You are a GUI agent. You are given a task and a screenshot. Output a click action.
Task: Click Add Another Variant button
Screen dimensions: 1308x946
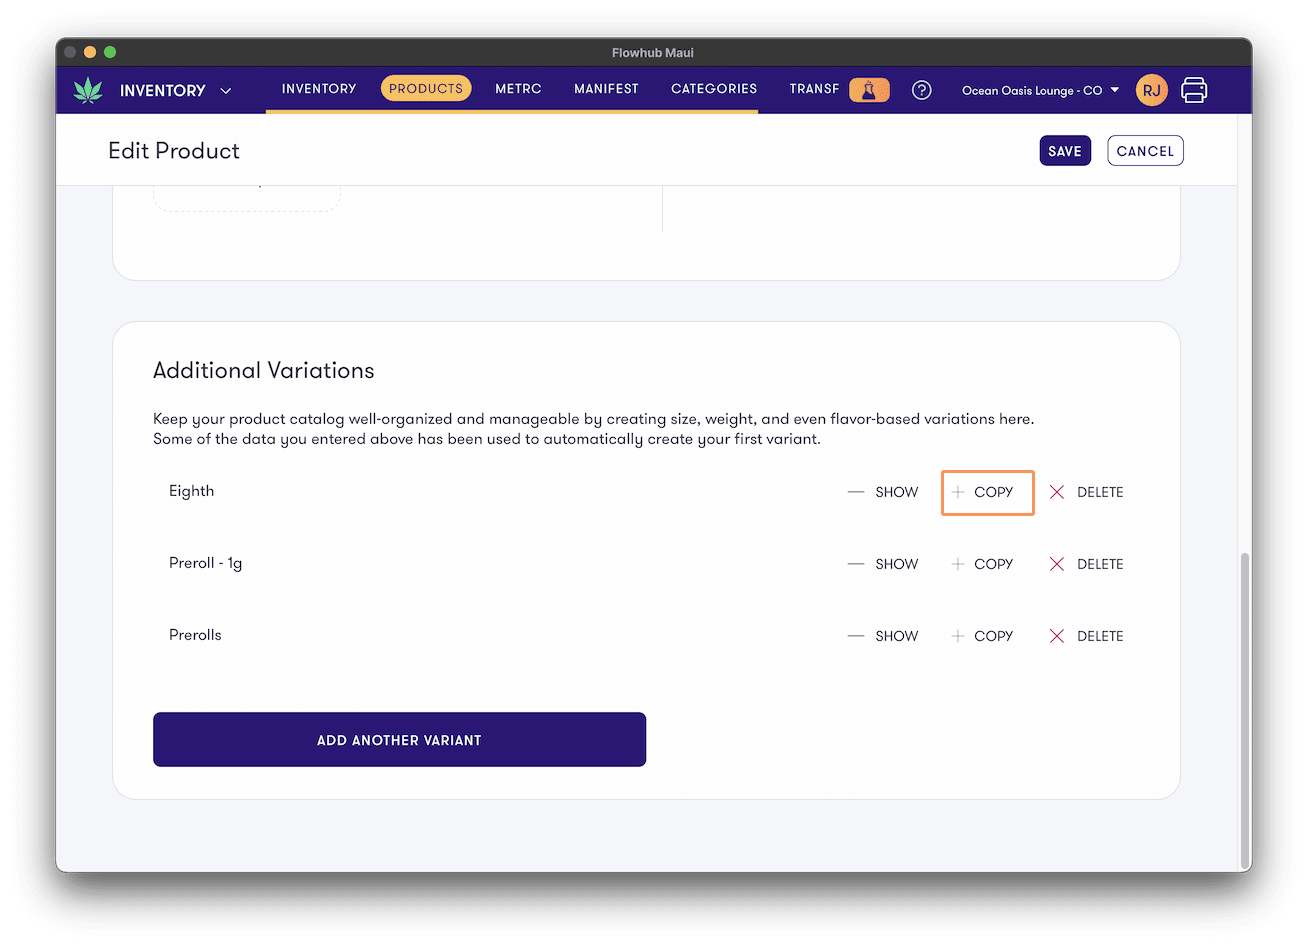click(399, 740)
